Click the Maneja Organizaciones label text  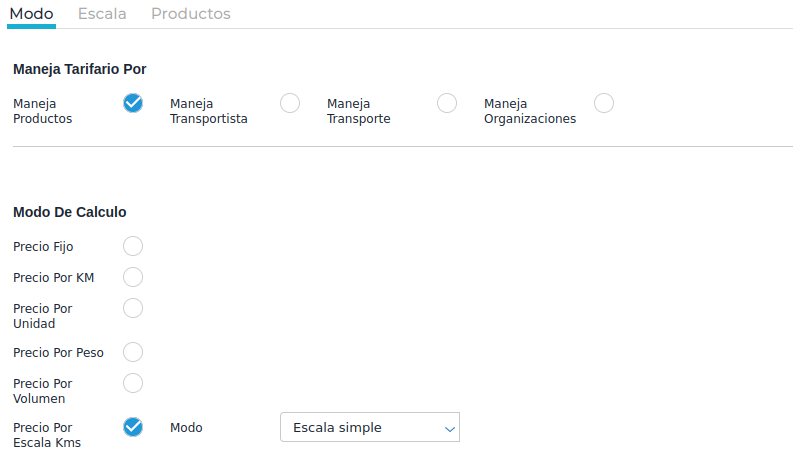pos(530,111)
